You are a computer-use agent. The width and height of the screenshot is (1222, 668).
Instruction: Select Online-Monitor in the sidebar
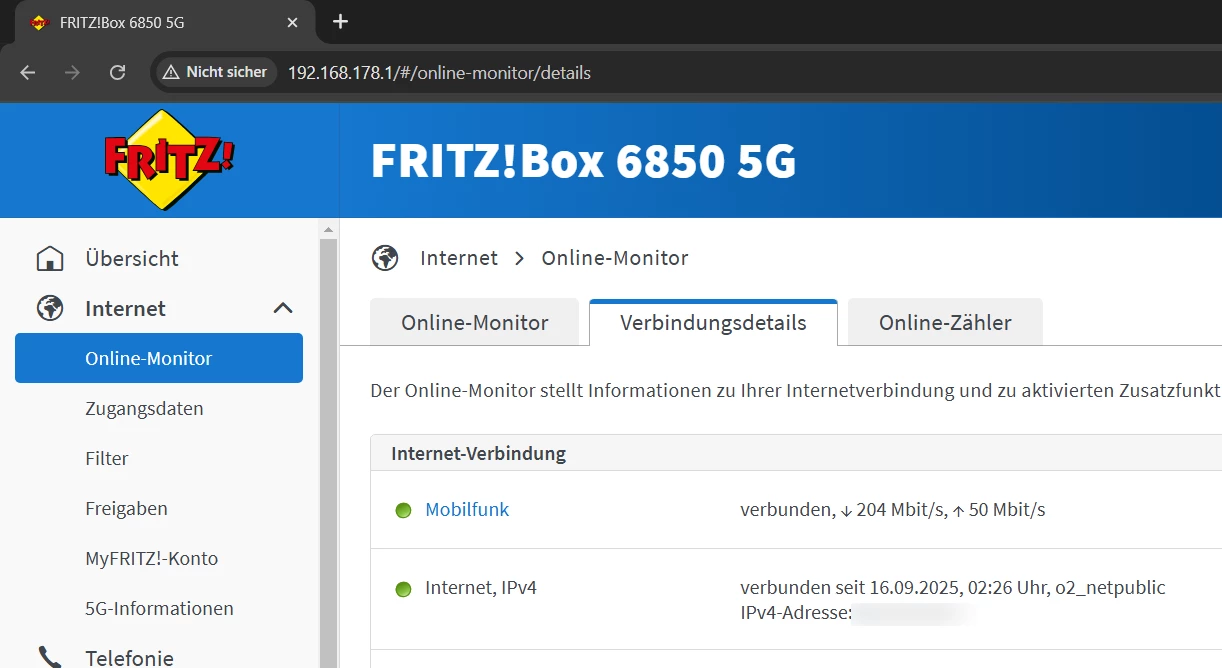tap(159, 358)
